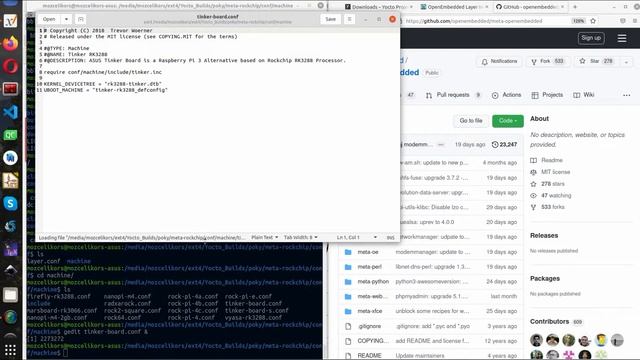
Task: Click the Readme link in About section
Action: (x=552, y=160)
